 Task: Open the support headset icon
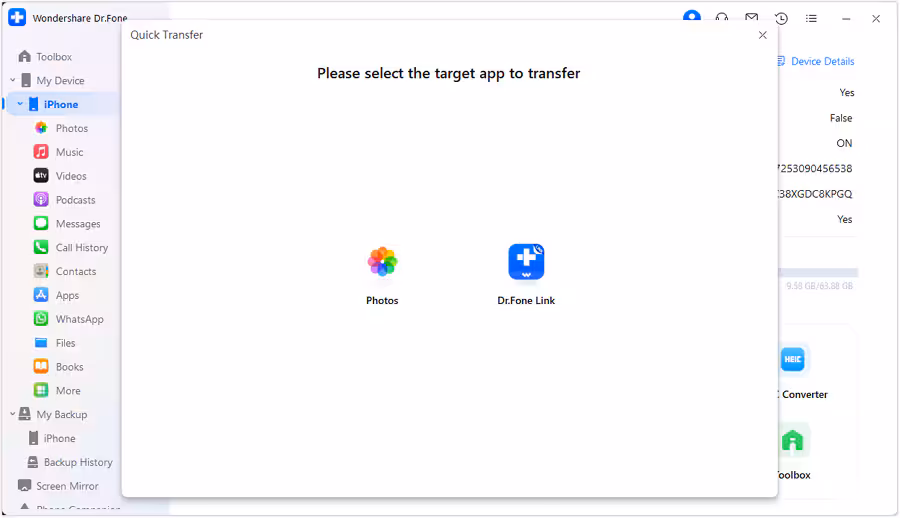tap(721, 18)
